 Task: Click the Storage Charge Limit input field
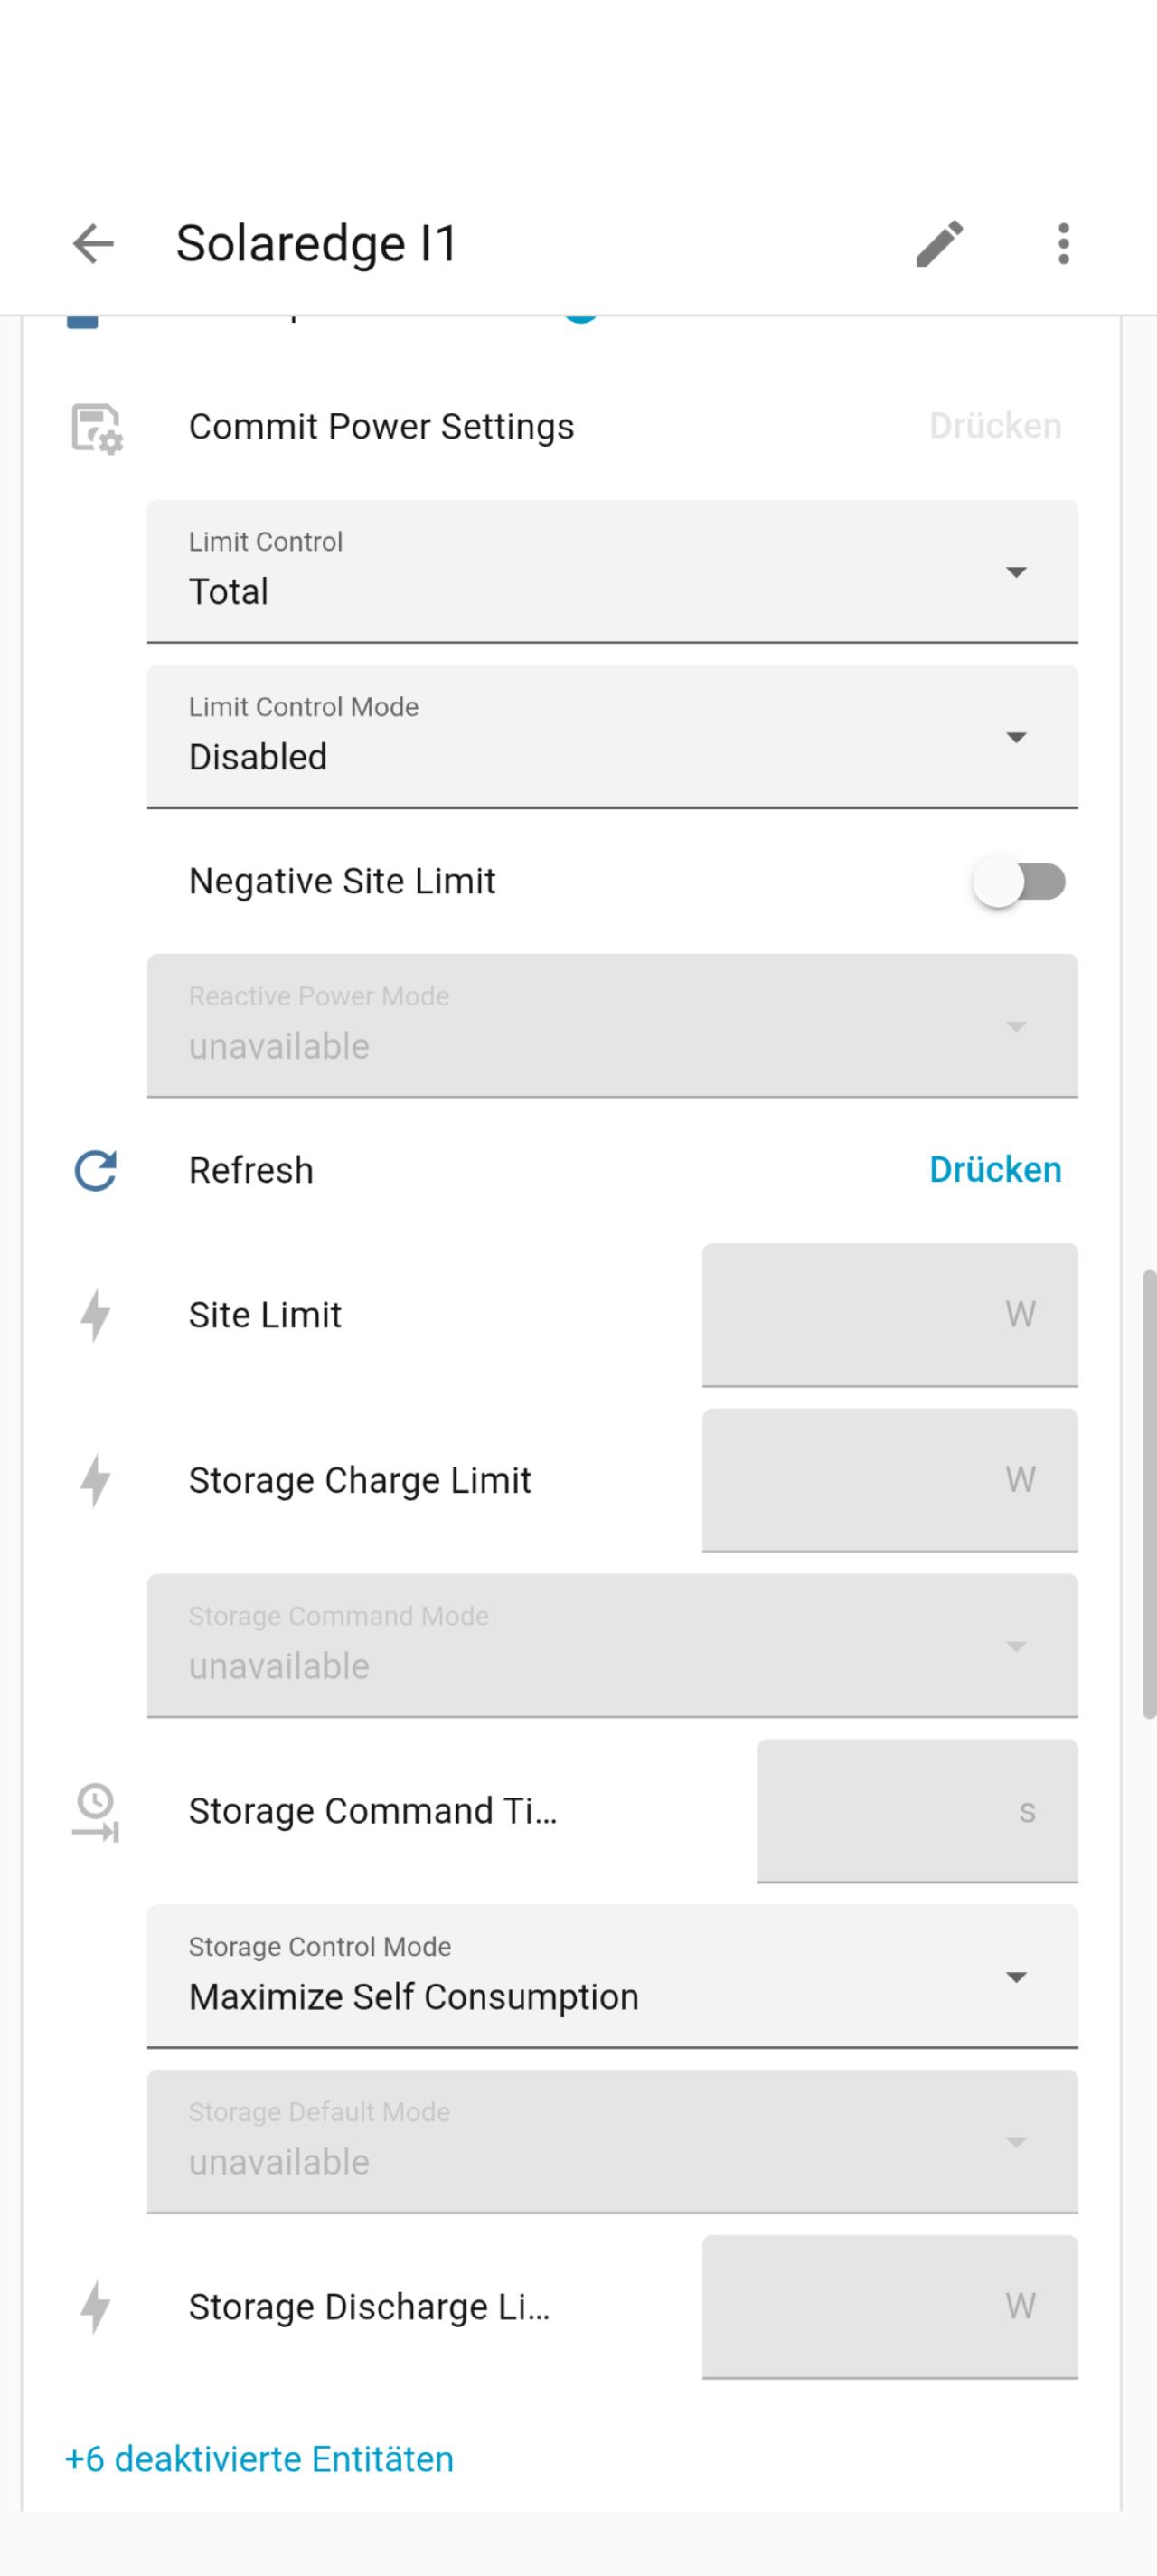coord(889,1480)
